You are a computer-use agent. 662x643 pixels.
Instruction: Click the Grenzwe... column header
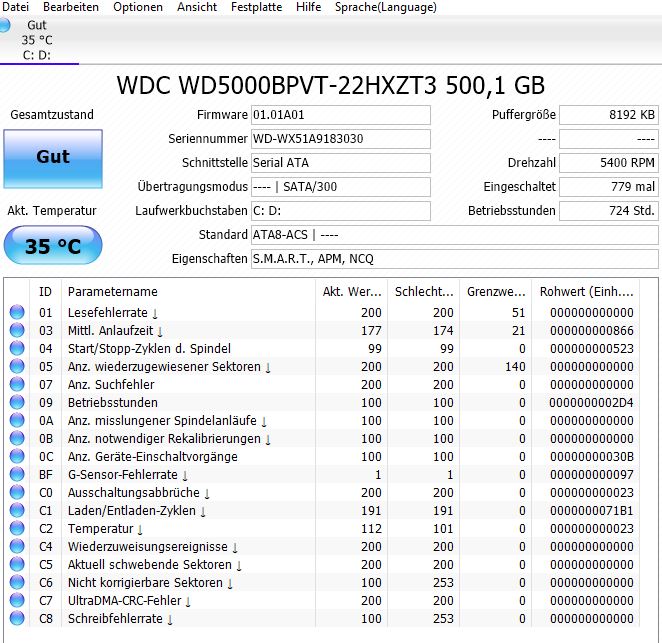(496, 292)
